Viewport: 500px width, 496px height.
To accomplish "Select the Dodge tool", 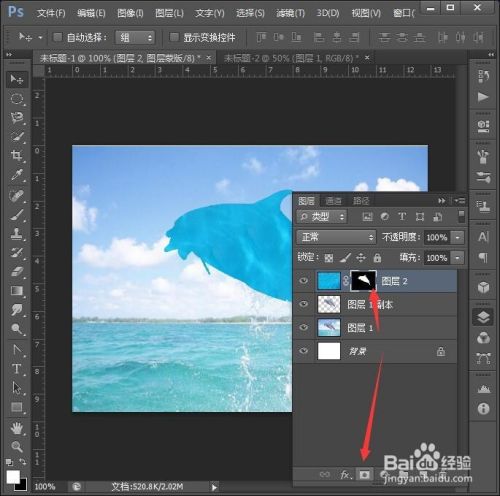I will tap(16, 329).
